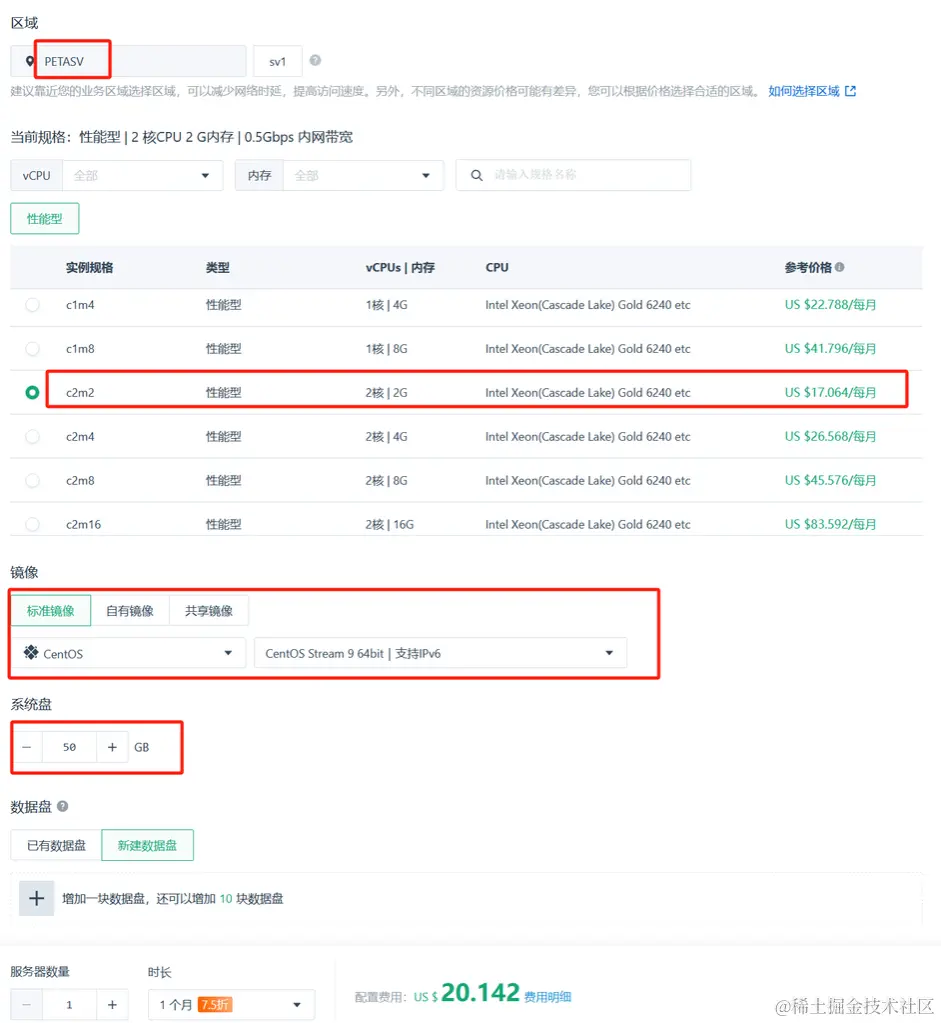The width and height of the screenshot is (941, 1023).
Task: Increase server quantity with plus button
Action: point(112,1005)
